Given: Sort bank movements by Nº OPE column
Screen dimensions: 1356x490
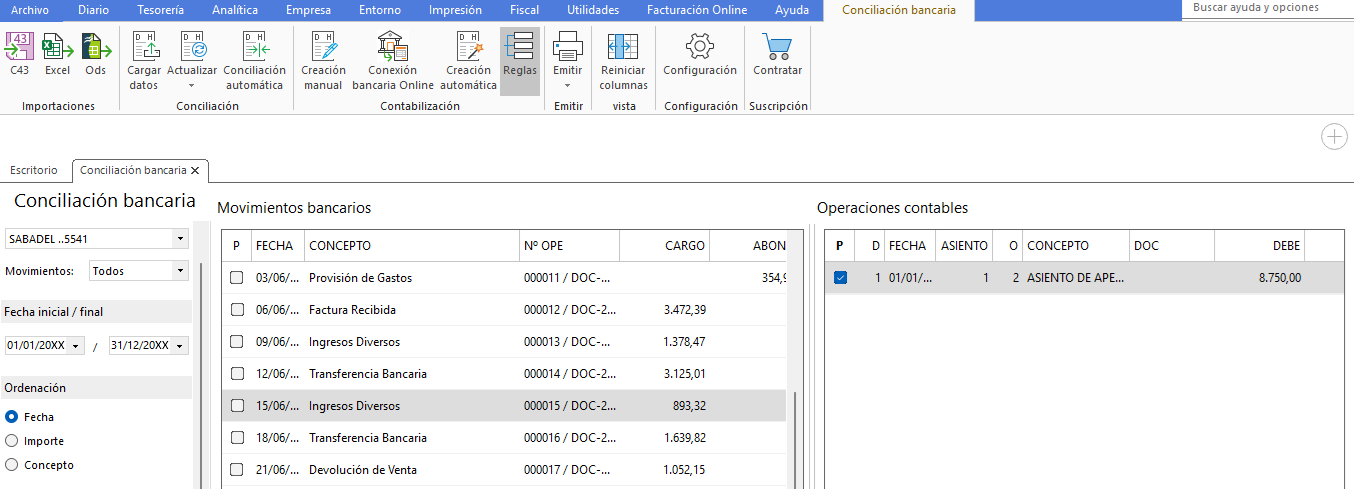Looking at the screenshot, I should click(x=568, y=245).
